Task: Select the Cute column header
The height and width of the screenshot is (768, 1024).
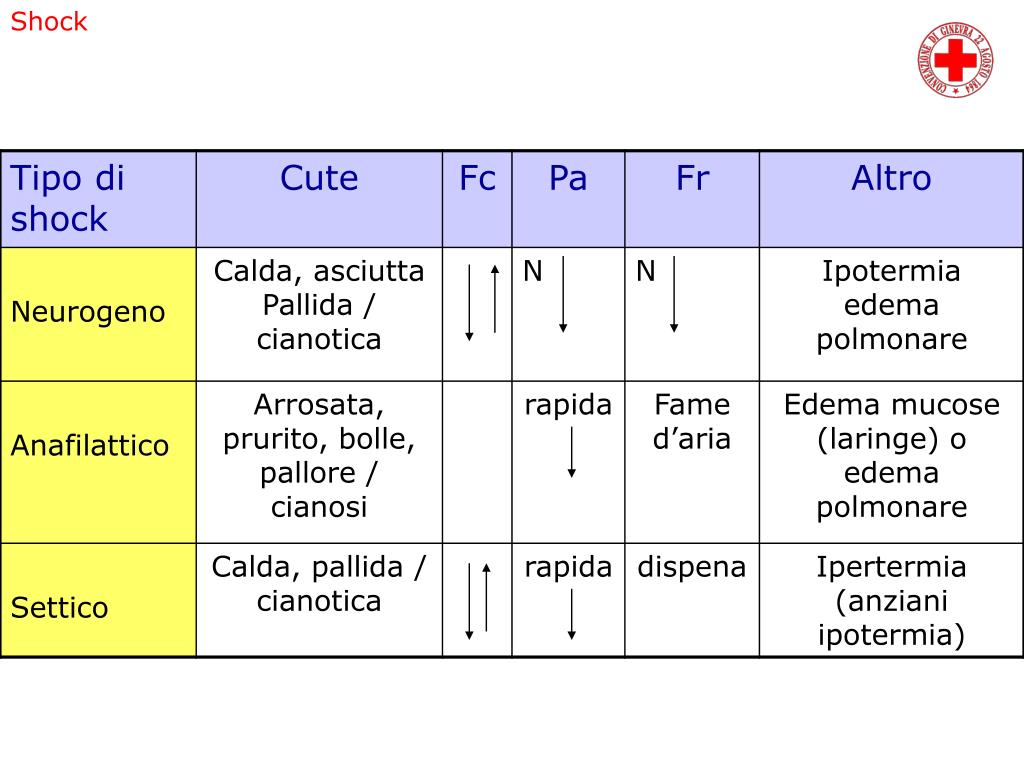Action: (319, 199)
